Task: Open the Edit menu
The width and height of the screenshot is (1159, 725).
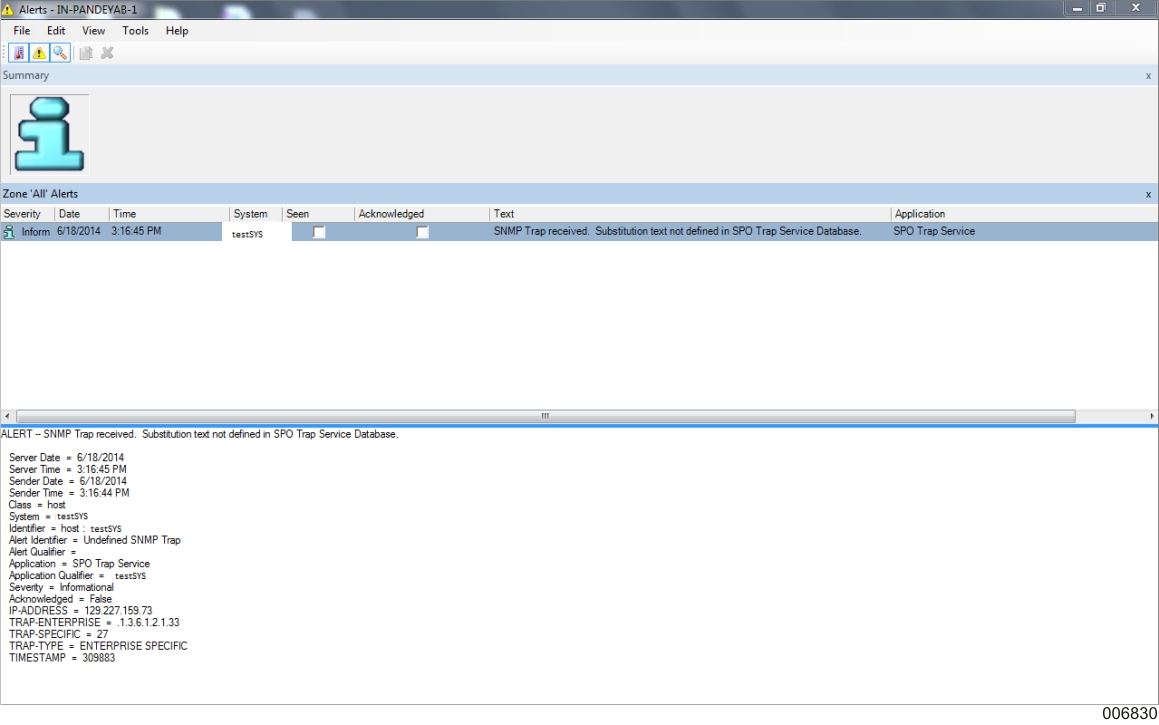Action: pyautogui.click(x=56, y=30)
